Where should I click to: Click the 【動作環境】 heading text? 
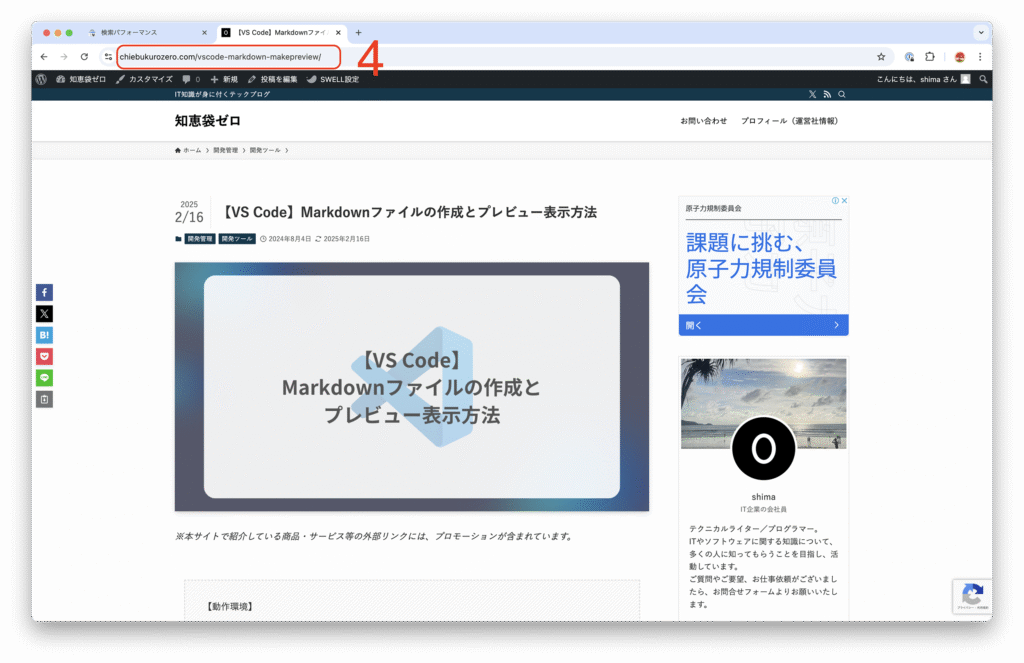(x=230, y=606)
